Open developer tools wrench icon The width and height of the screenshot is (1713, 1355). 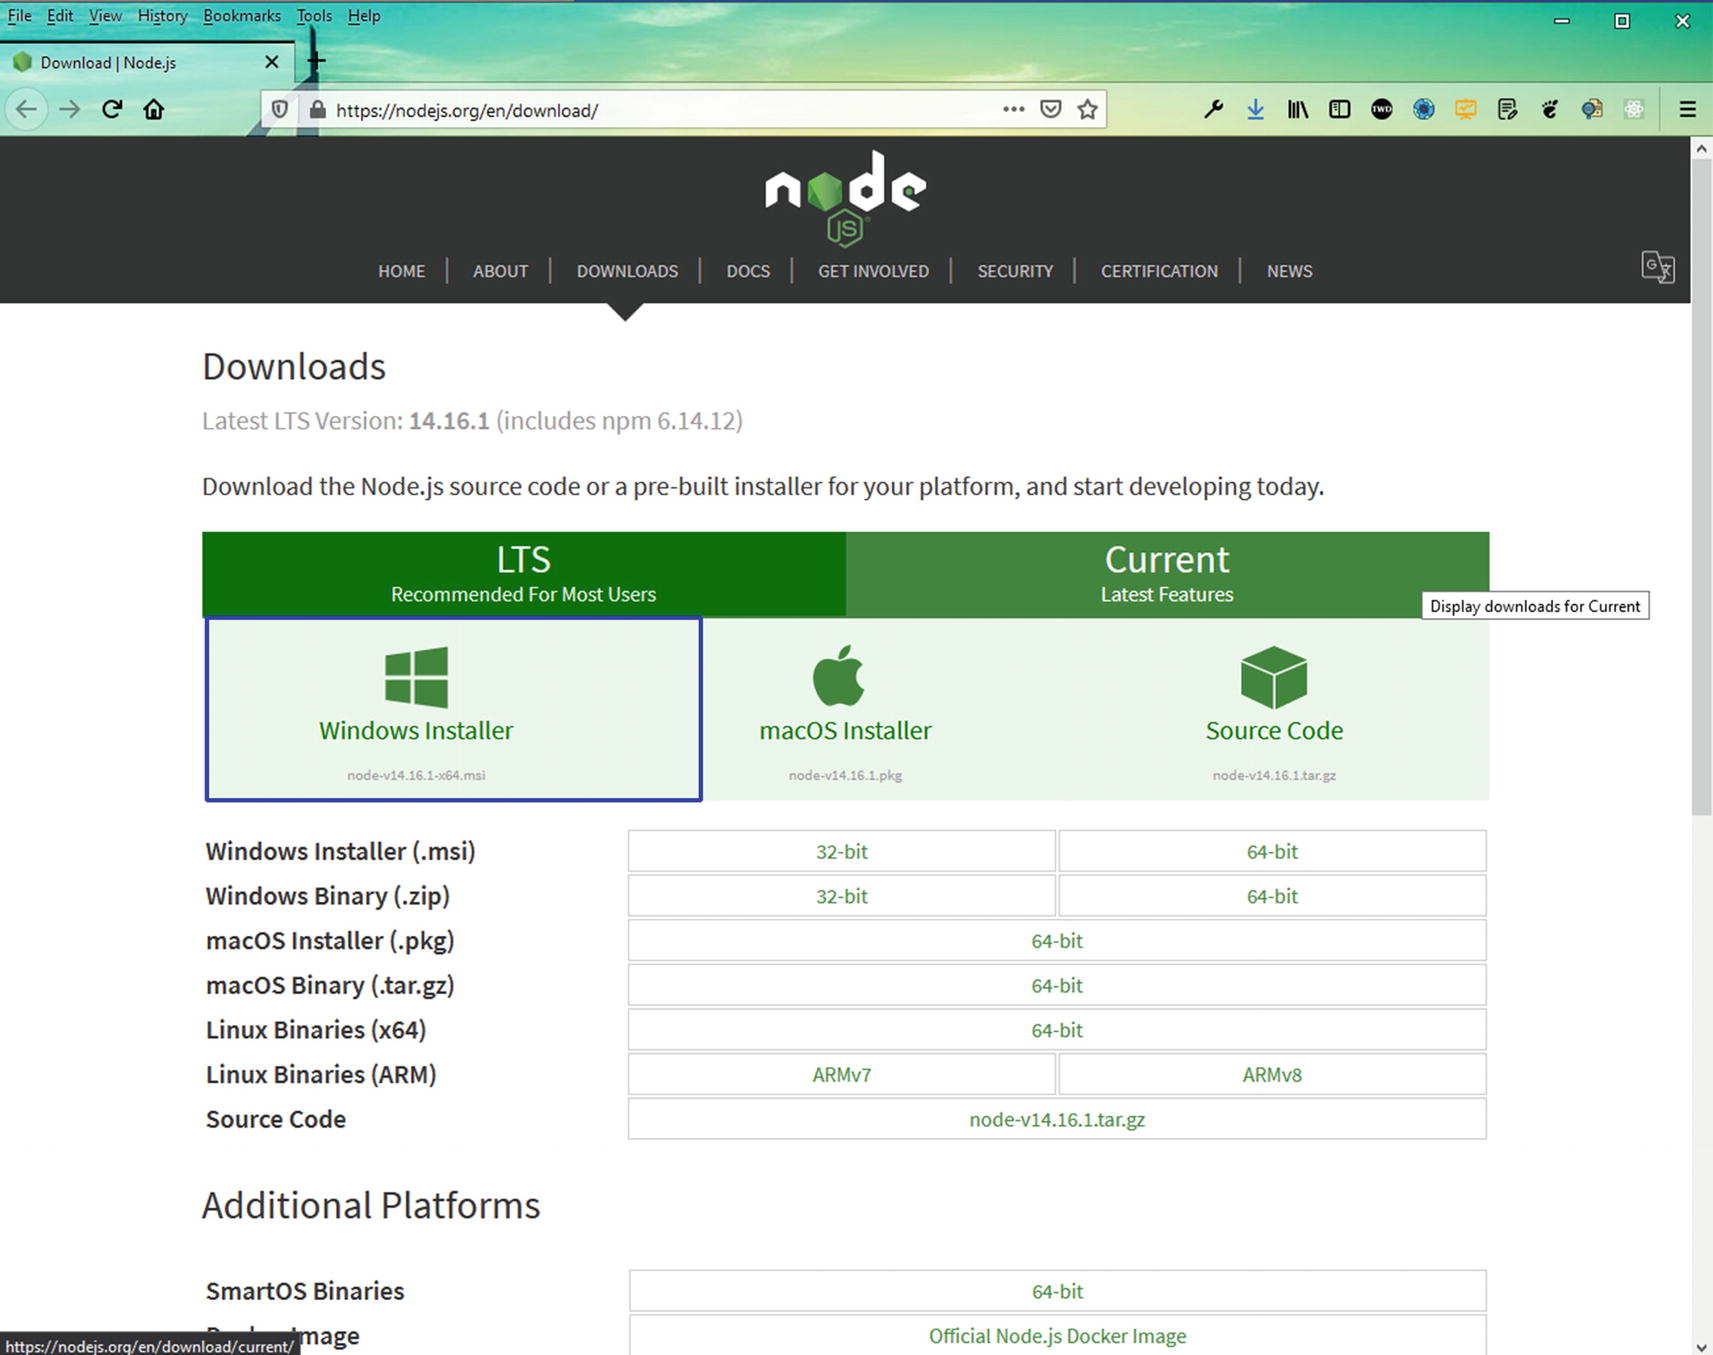coord(1213,110)
